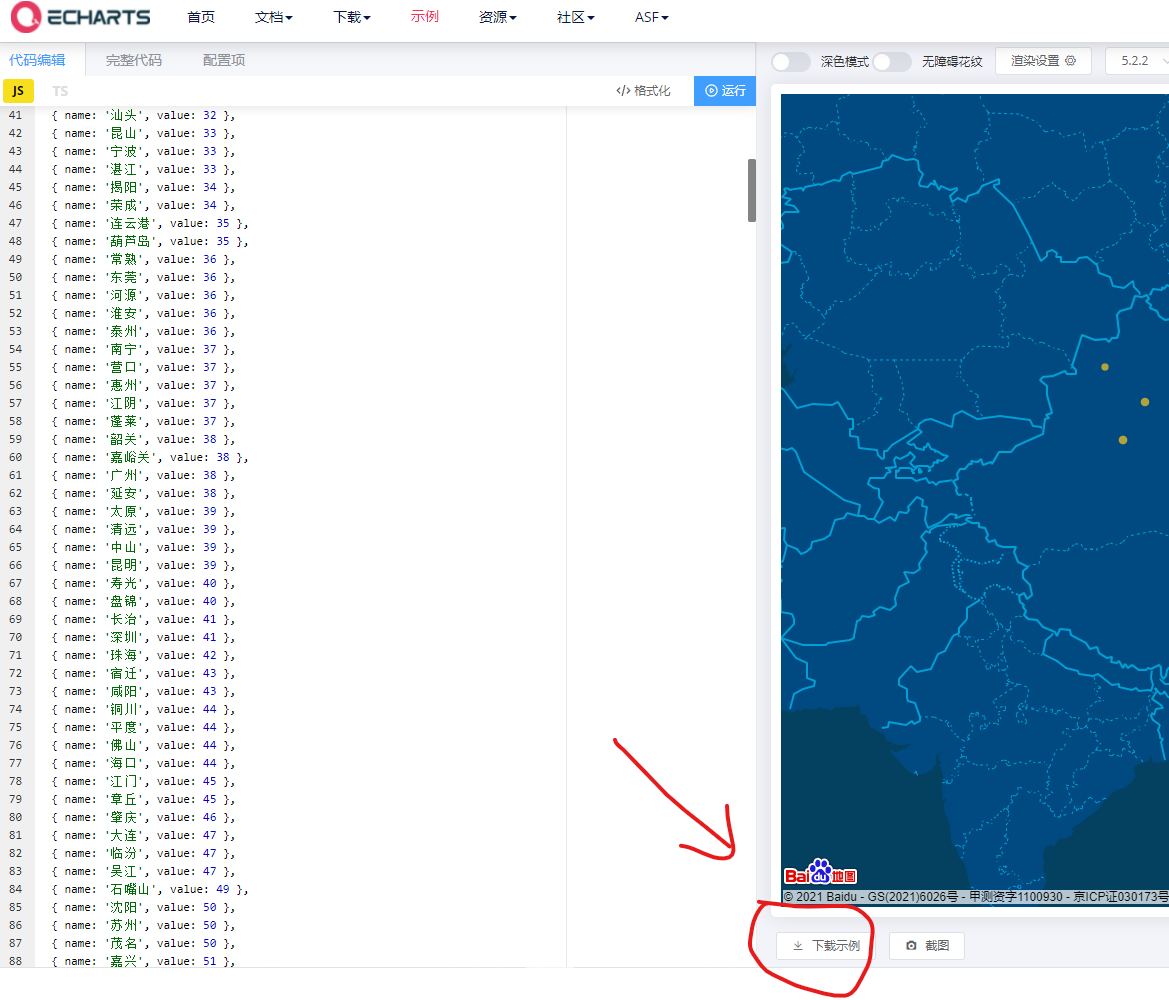Open the 文档 dropdown menu
This screenshot has height=1000, width=1169.
click(x=273, y=17)
